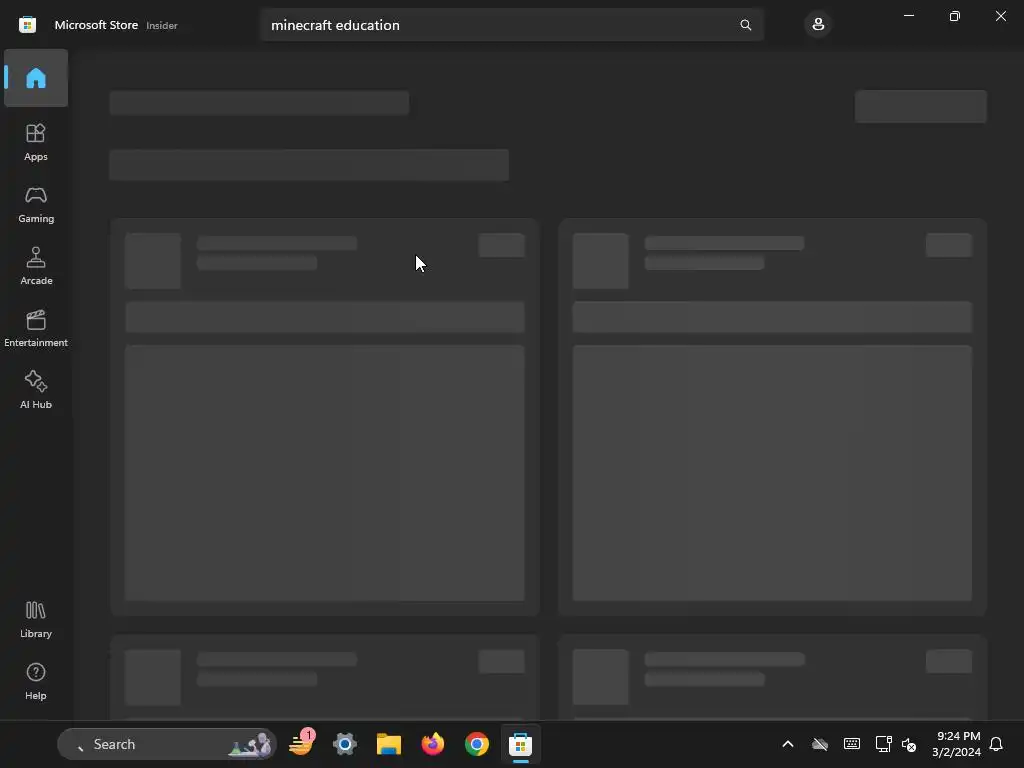Screen dimensions: 1024x768
Task: Click the Microsoft Store taskbar icon
Action: tap(520, 744)
